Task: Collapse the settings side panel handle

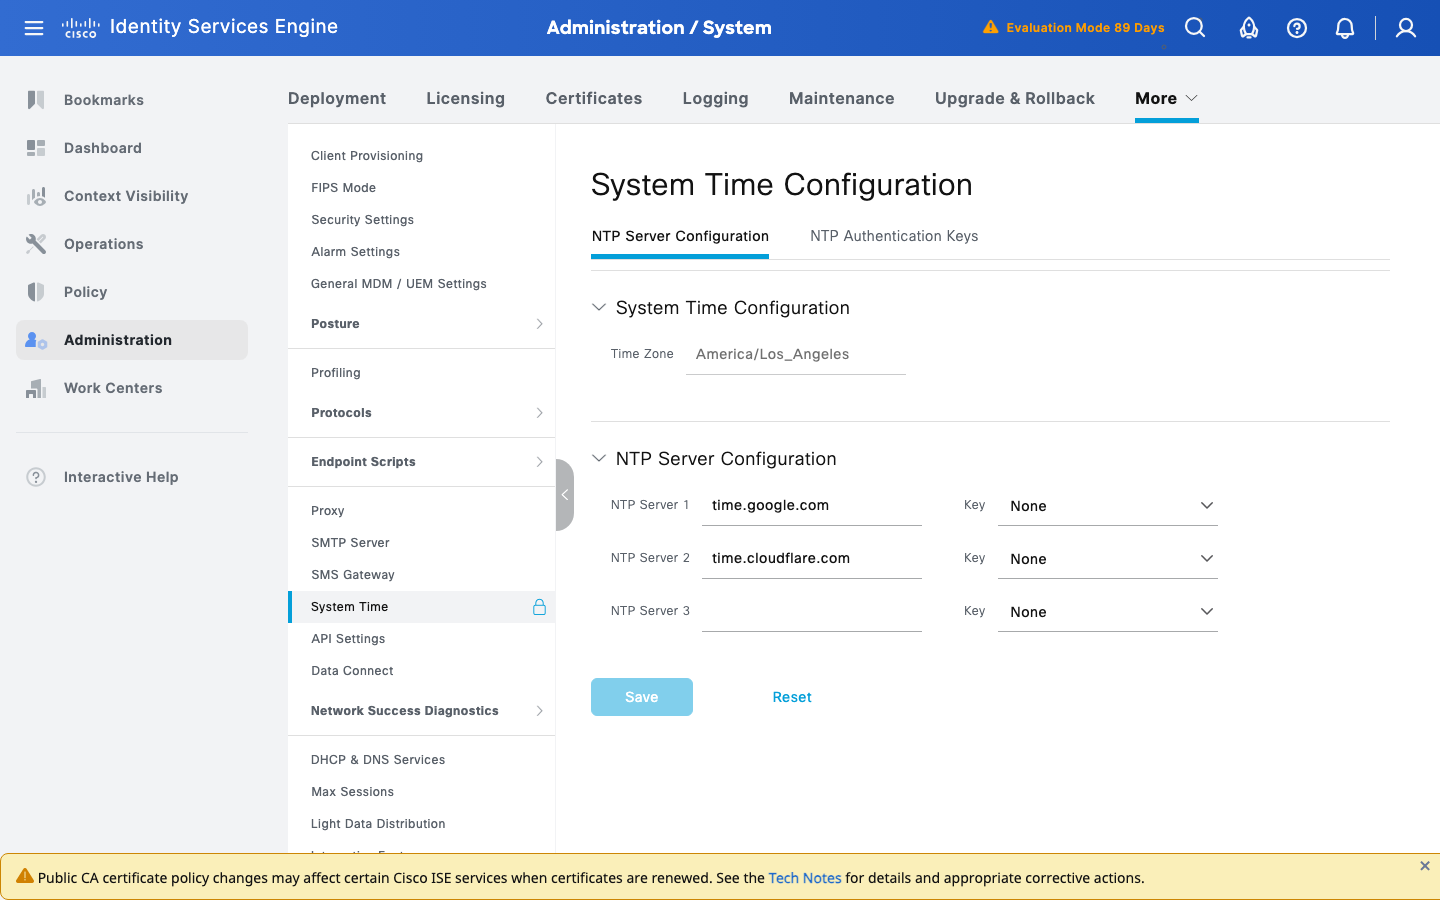Action: click(565, 495)
